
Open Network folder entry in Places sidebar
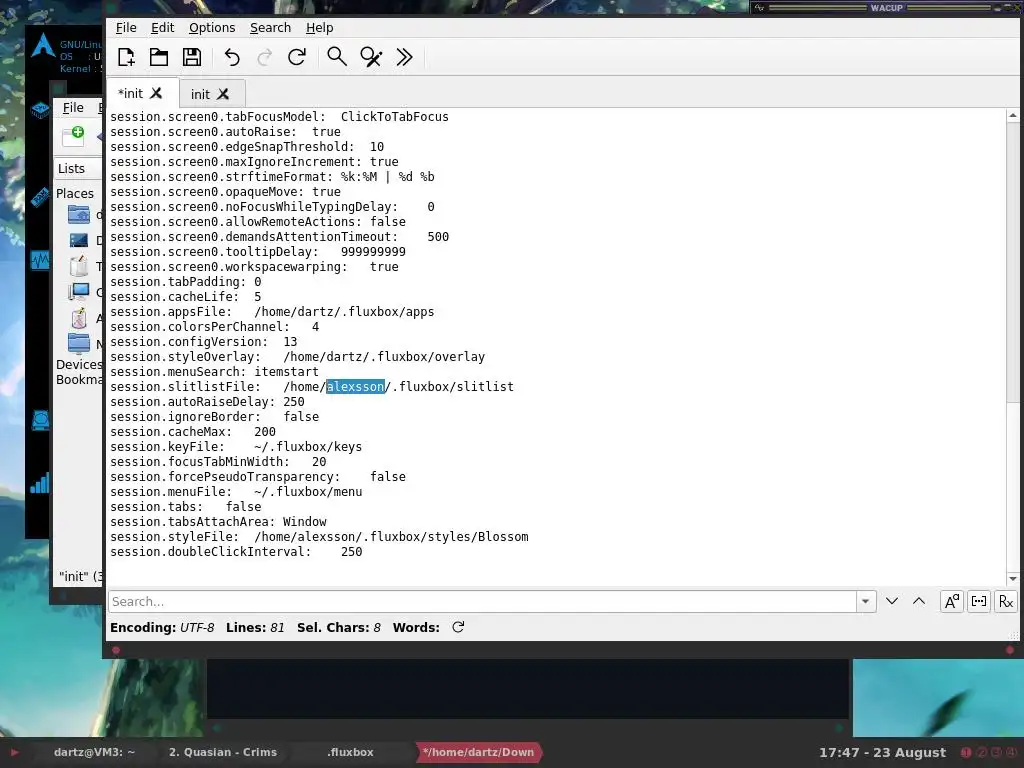click(80, 344)
